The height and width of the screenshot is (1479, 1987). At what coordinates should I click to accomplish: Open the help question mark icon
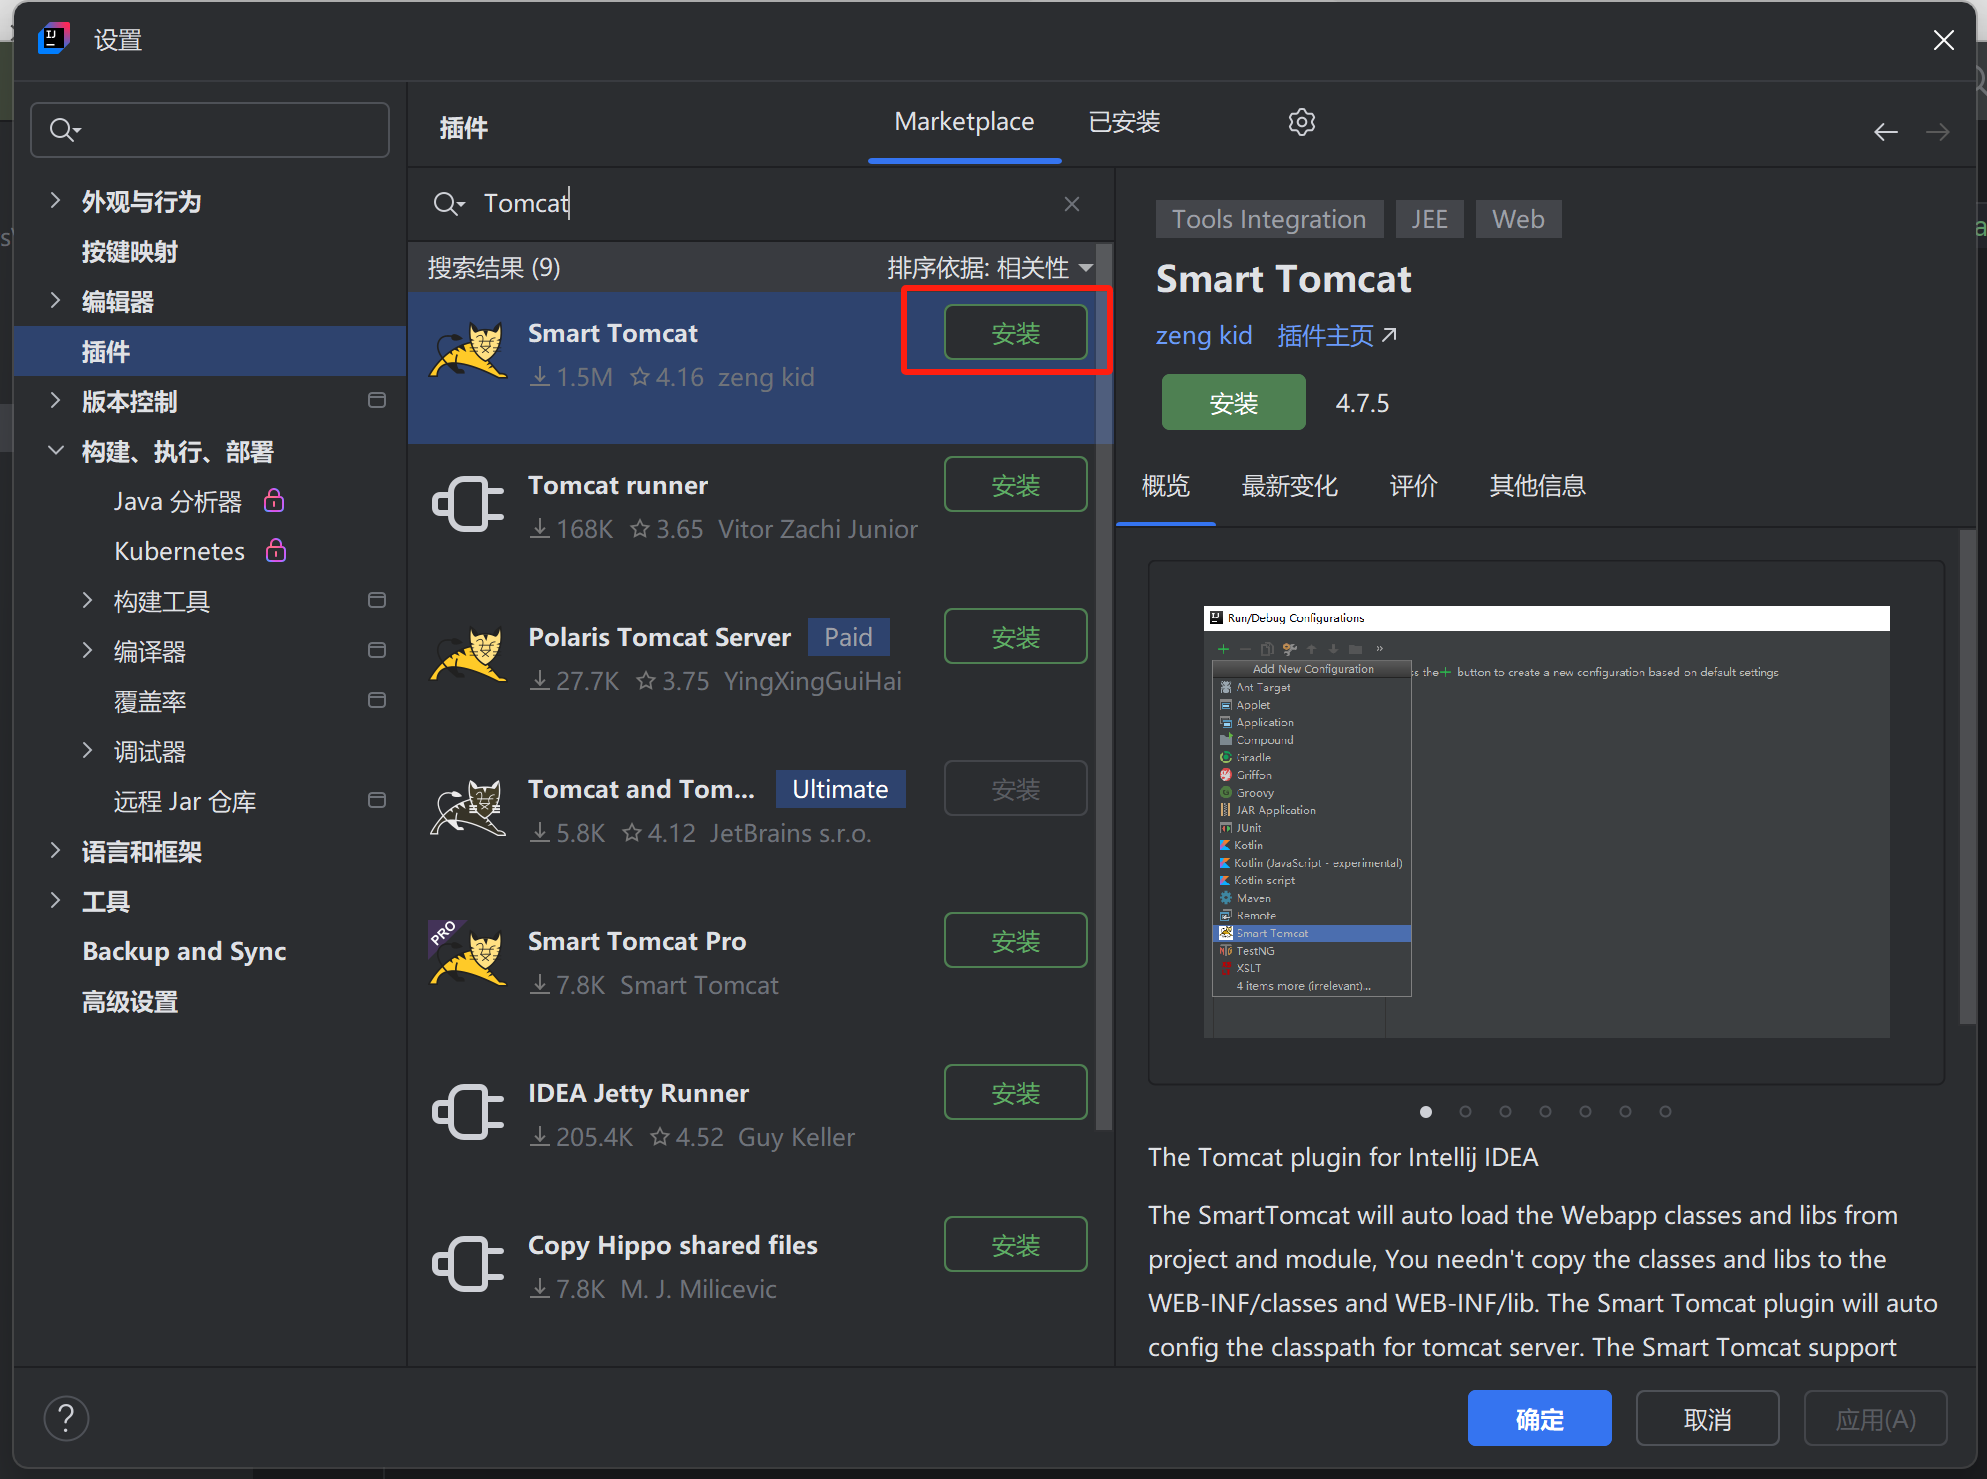click(x=66, y=1418)
